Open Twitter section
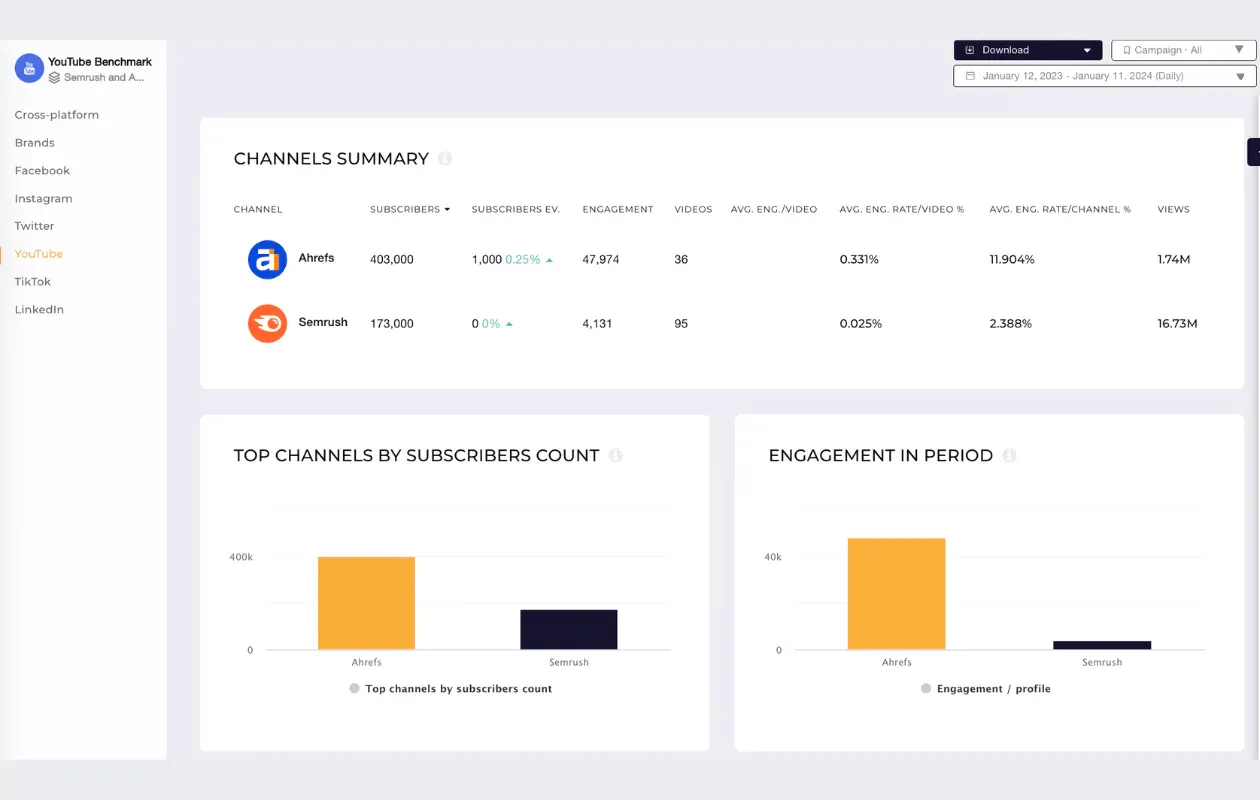The height and width of the screenshot is (800, 1260). (35, 226)
